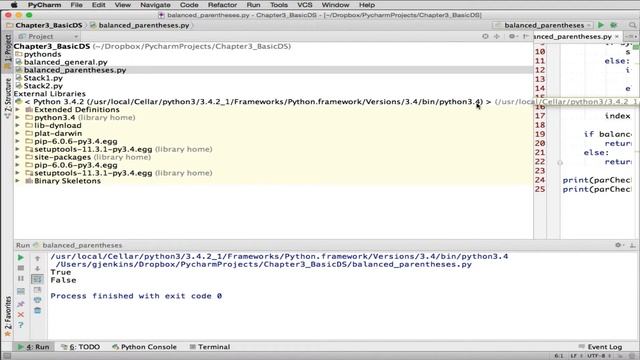Open the Apple menu
Viewport: 640px width, 360px height.
pyautogui.click(x=14, y=5)
